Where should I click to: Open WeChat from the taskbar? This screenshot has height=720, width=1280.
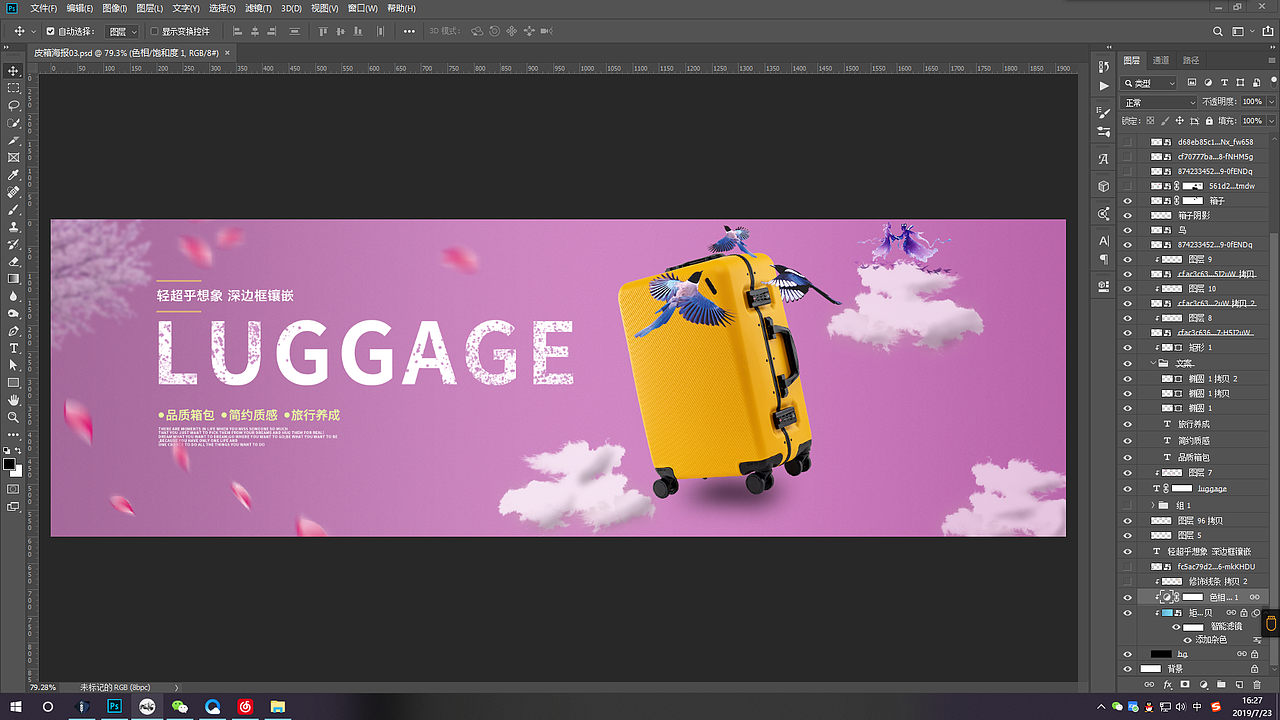pyautogui.click(x=180, y=706)
